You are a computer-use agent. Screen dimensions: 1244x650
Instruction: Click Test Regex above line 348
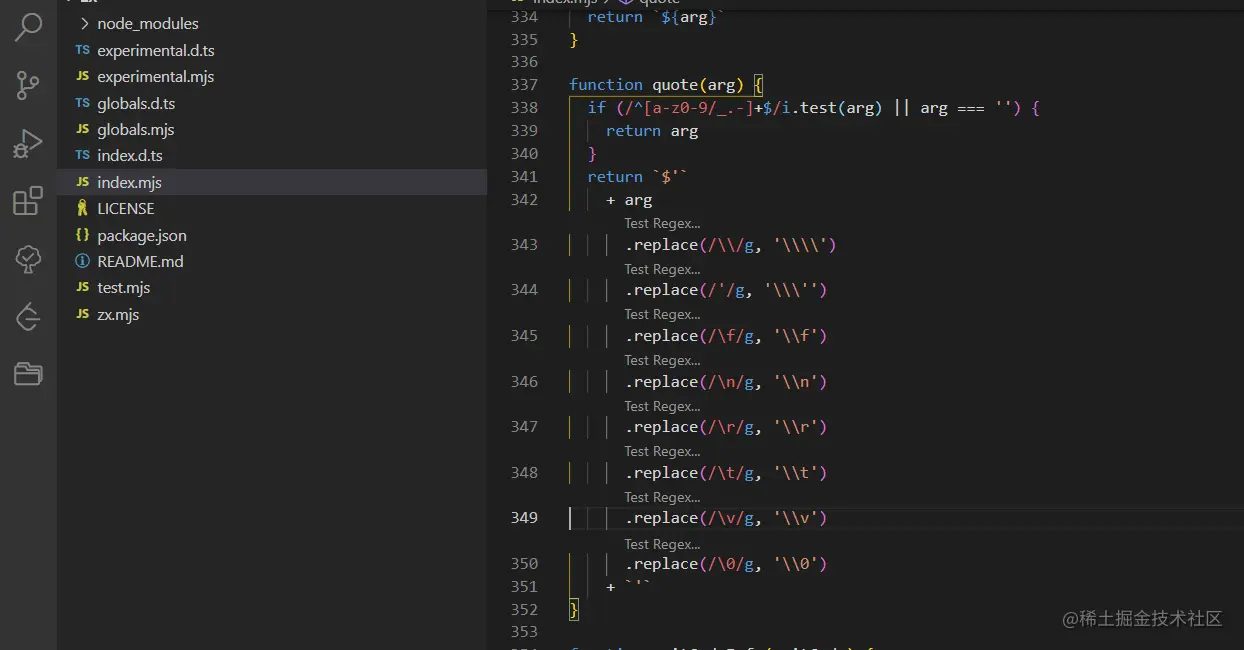662,451
